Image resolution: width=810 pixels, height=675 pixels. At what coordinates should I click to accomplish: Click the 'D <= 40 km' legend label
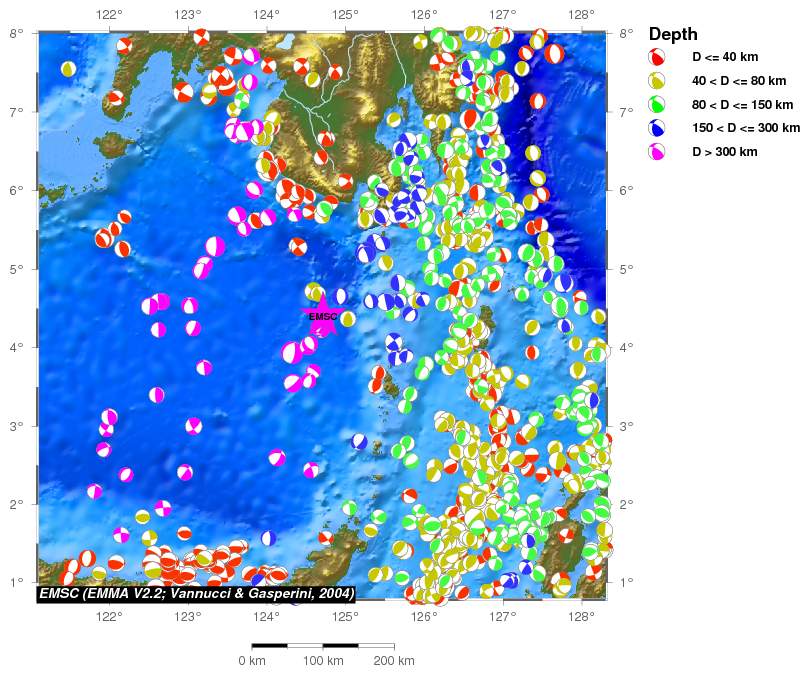[x=726, y=57]
